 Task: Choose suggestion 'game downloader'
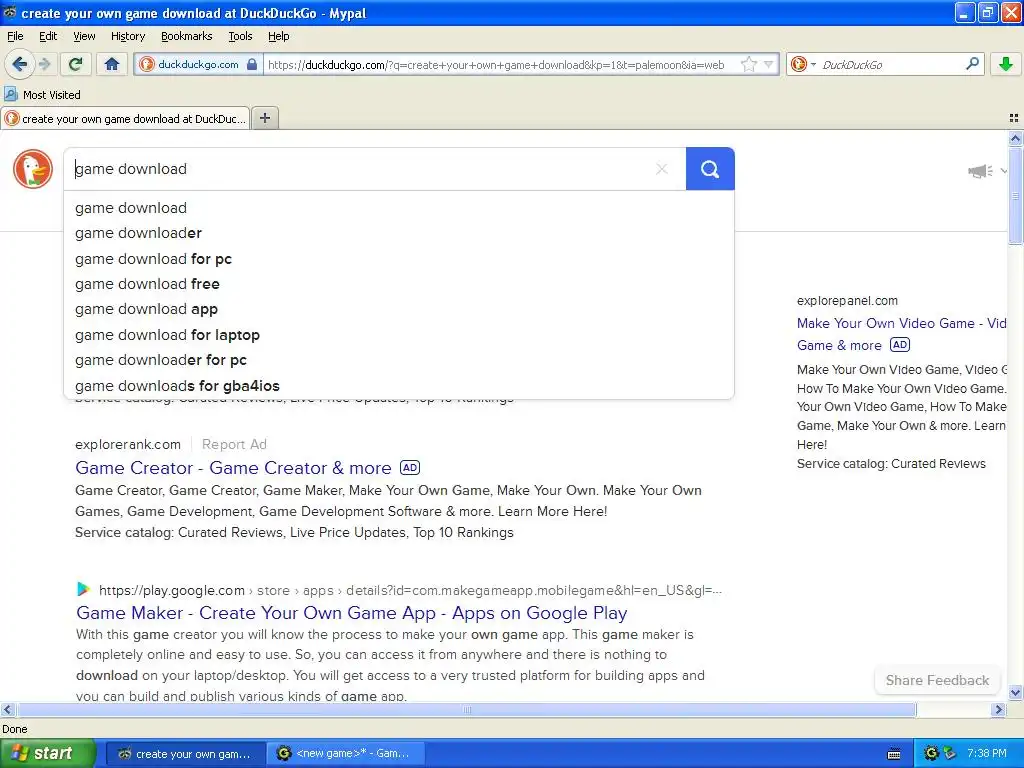coord(399,233)
